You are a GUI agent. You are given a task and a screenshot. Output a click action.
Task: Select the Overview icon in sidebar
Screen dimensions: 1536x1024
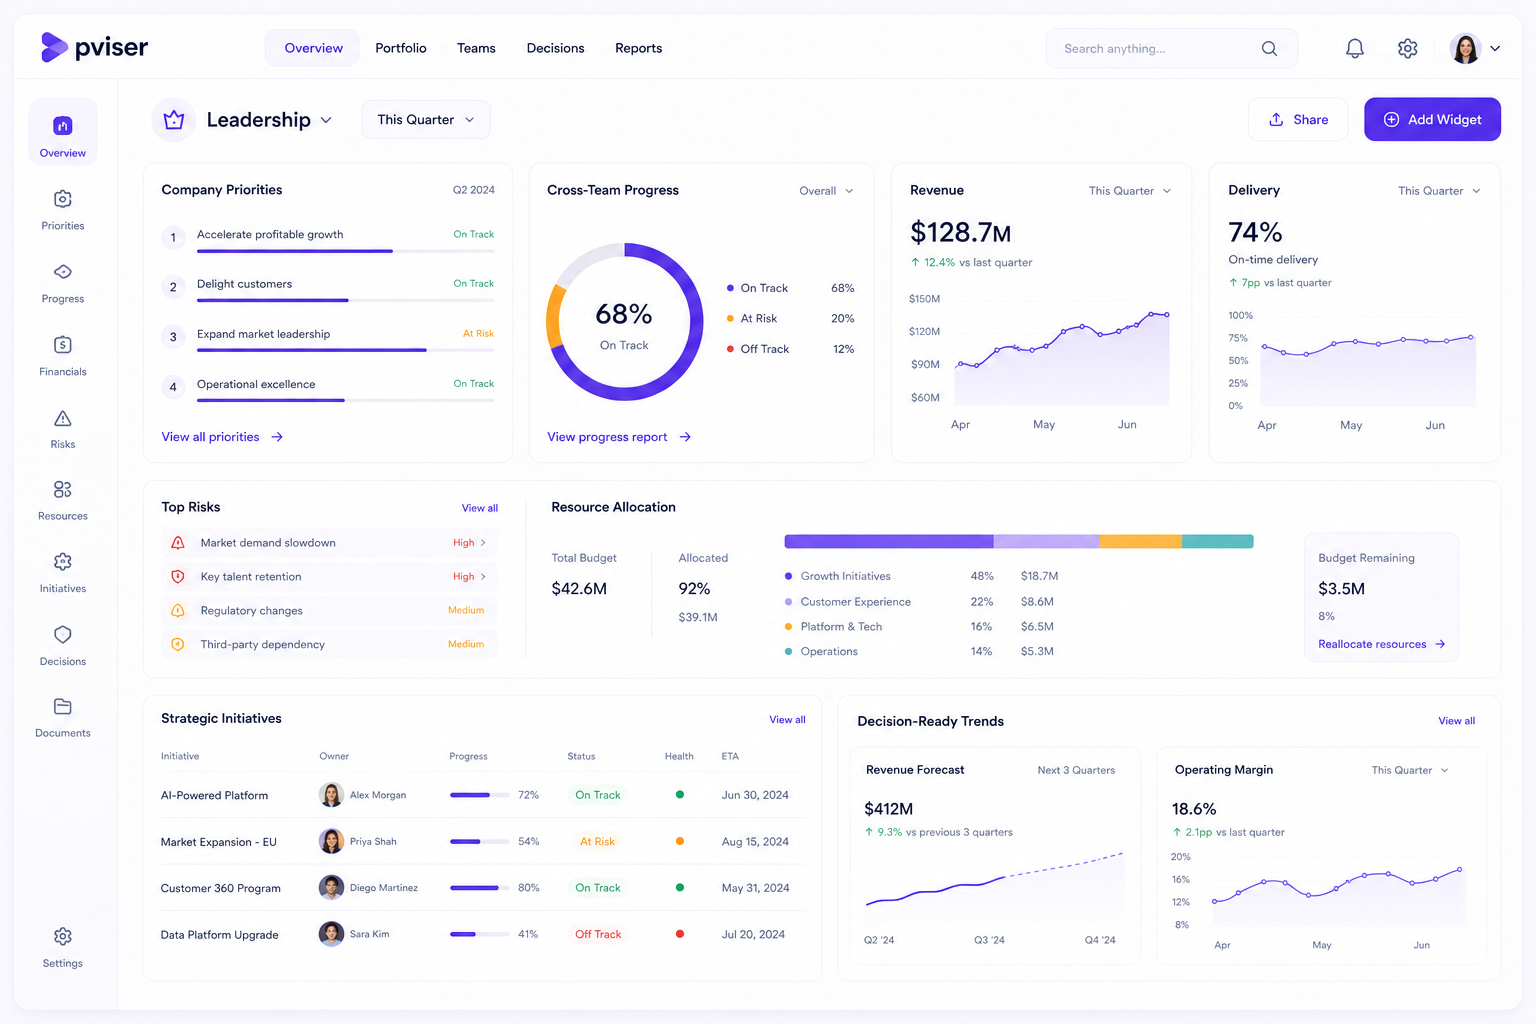(x=62, y=126)
